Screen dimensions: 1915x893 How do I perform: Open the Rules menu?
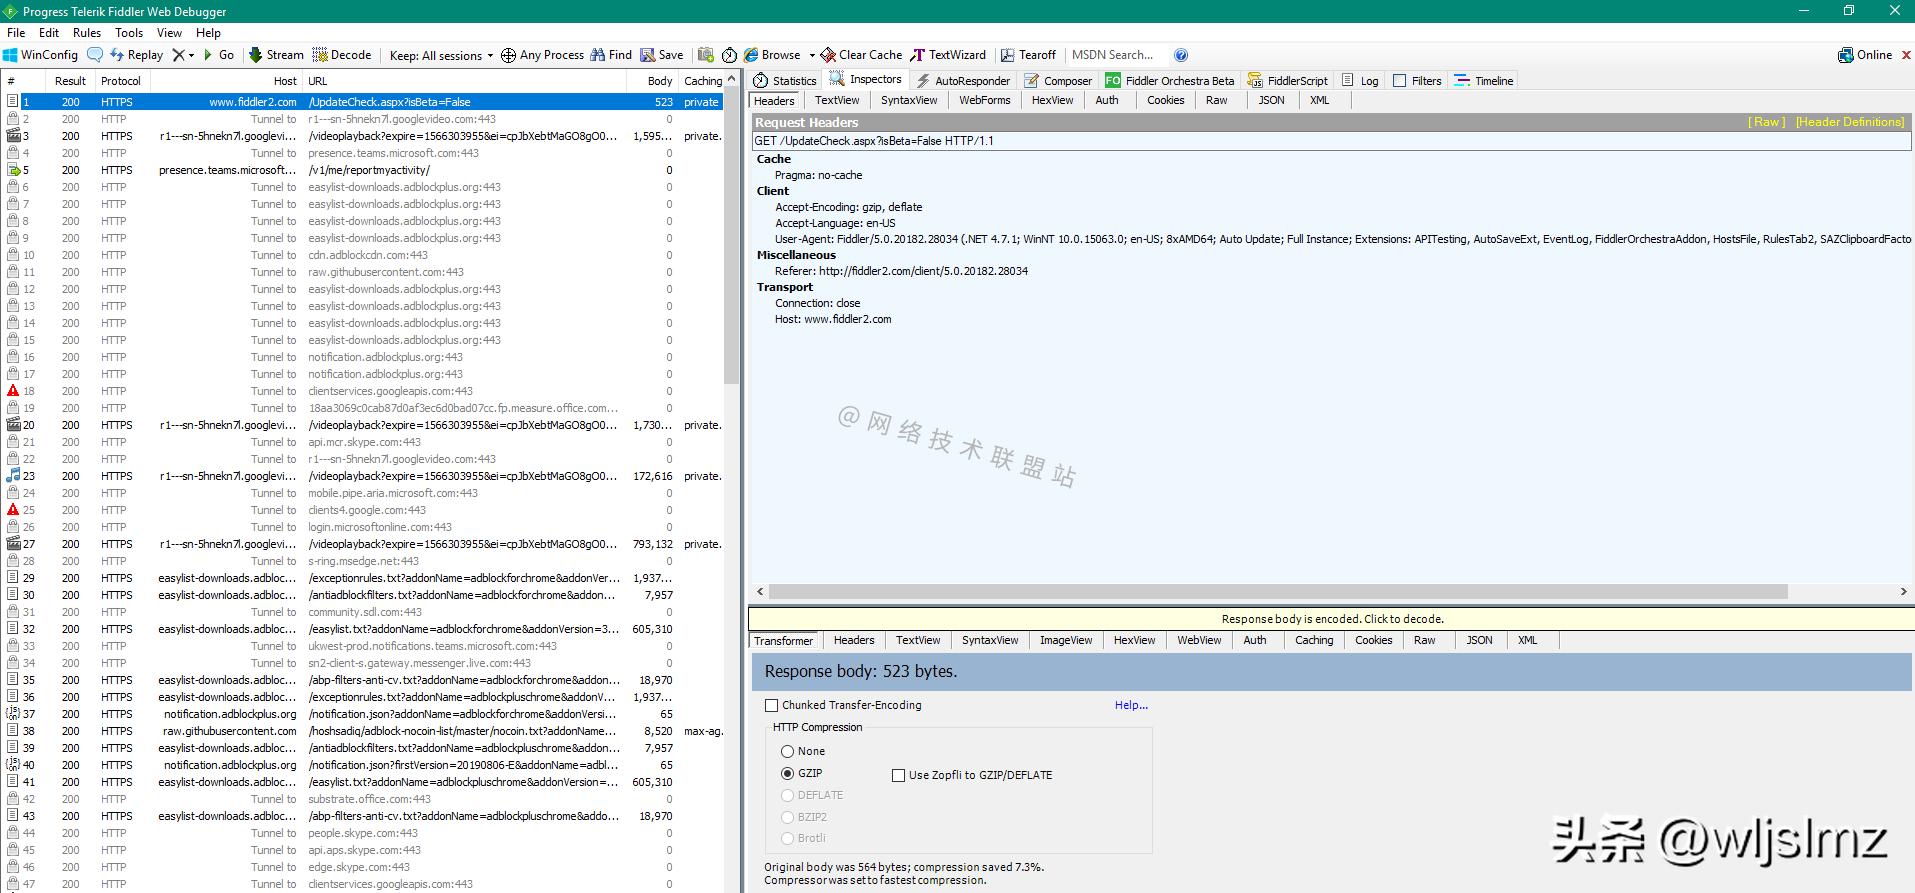[x=87, y=33]
